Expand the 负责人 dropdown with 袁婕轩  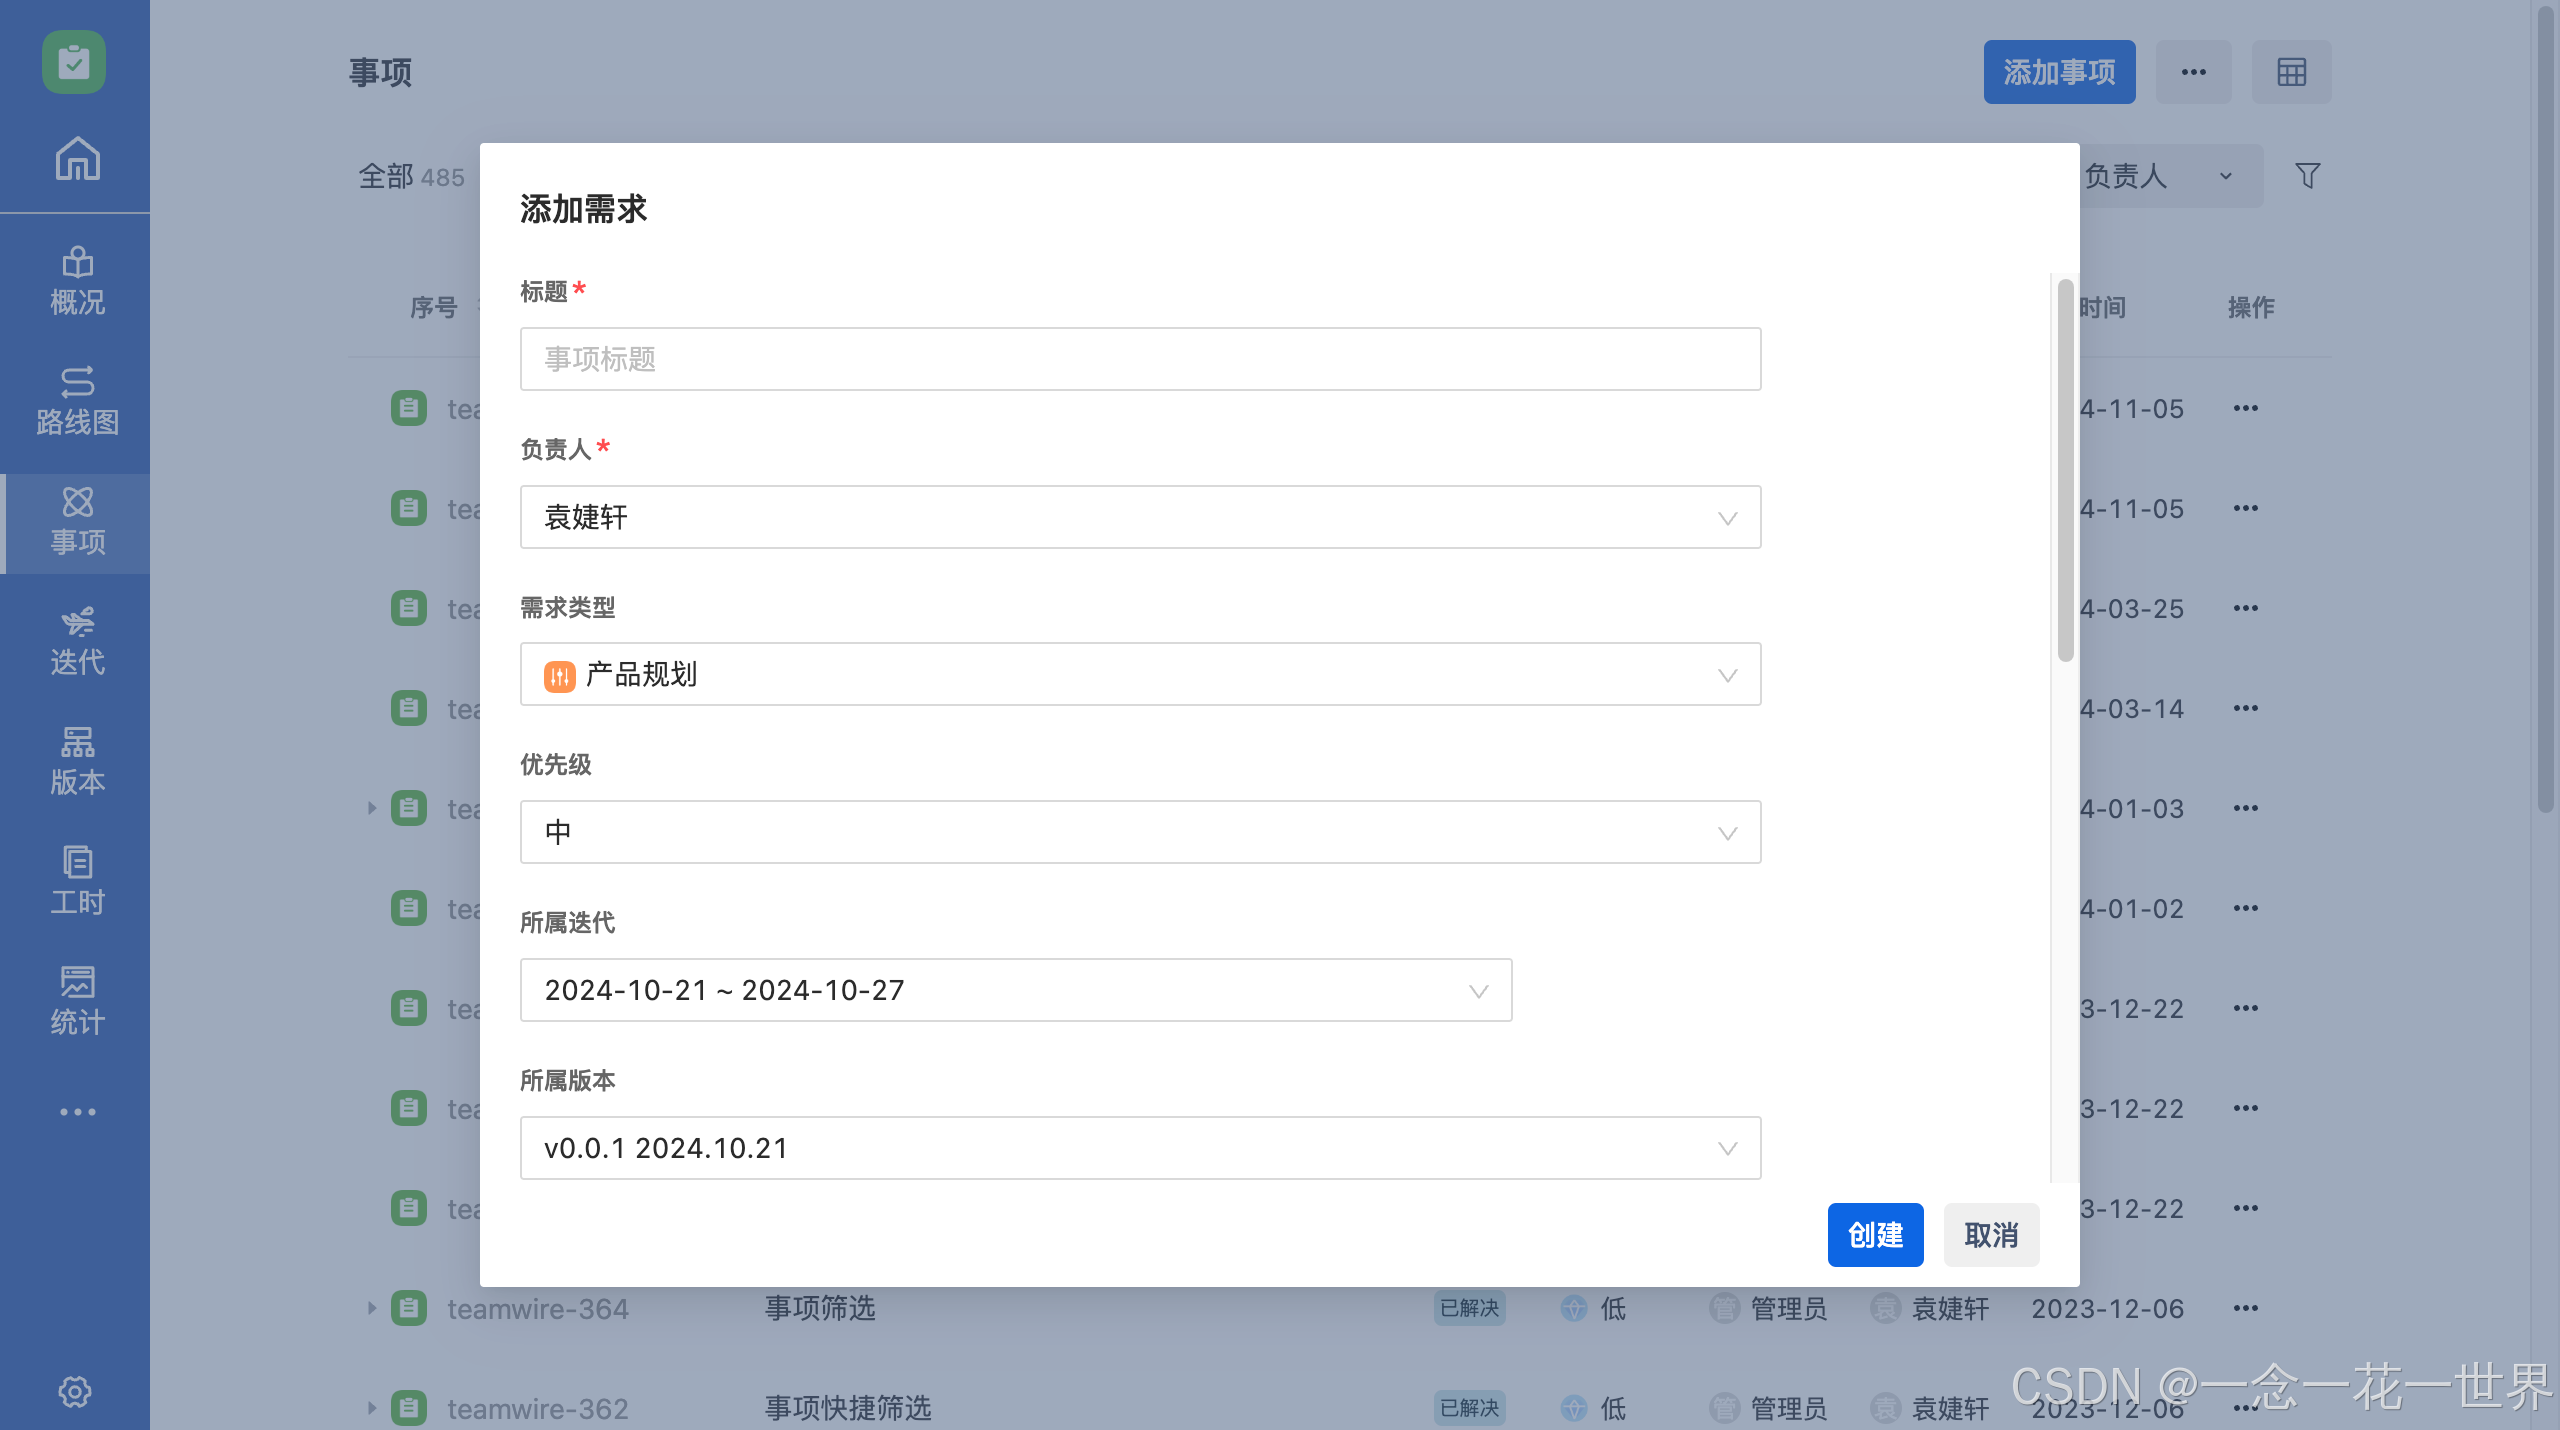point(1140,517)
